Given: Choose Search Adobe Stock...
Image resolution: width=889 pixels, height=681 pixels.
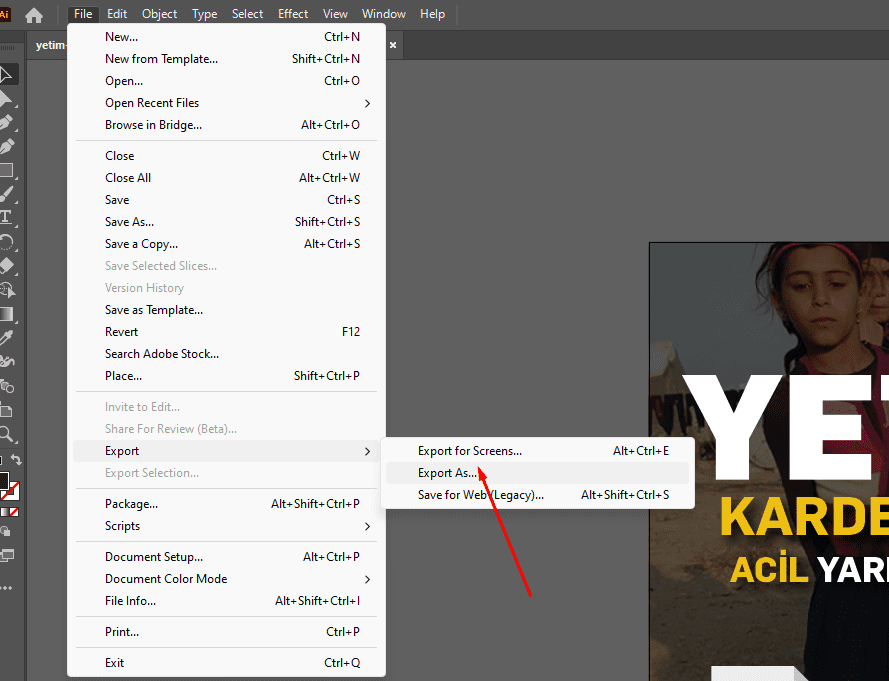Looking at the screenshot, I should (x=226, y=354).
